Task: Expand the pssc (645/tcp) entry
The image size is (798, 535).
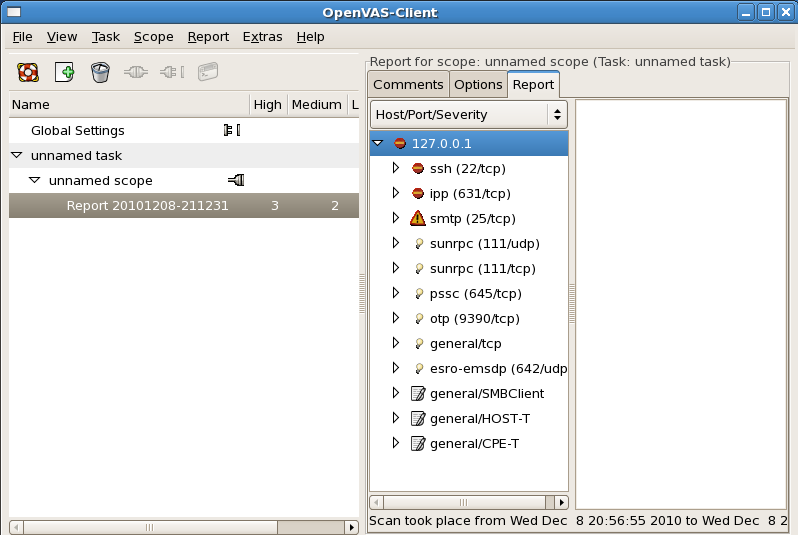Action: [395, 292]
